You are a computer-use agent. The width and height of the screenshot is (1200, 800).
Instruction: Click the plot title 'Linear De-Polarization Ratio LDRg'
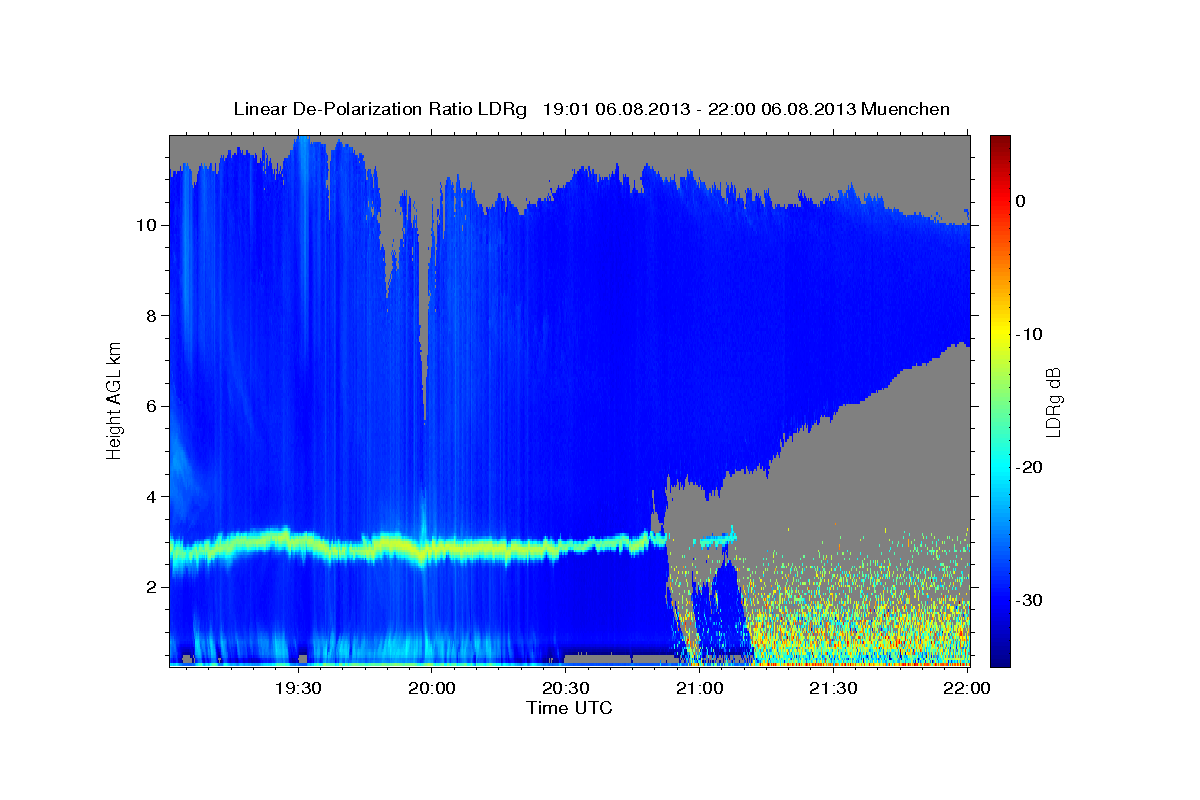coord(380,109)
